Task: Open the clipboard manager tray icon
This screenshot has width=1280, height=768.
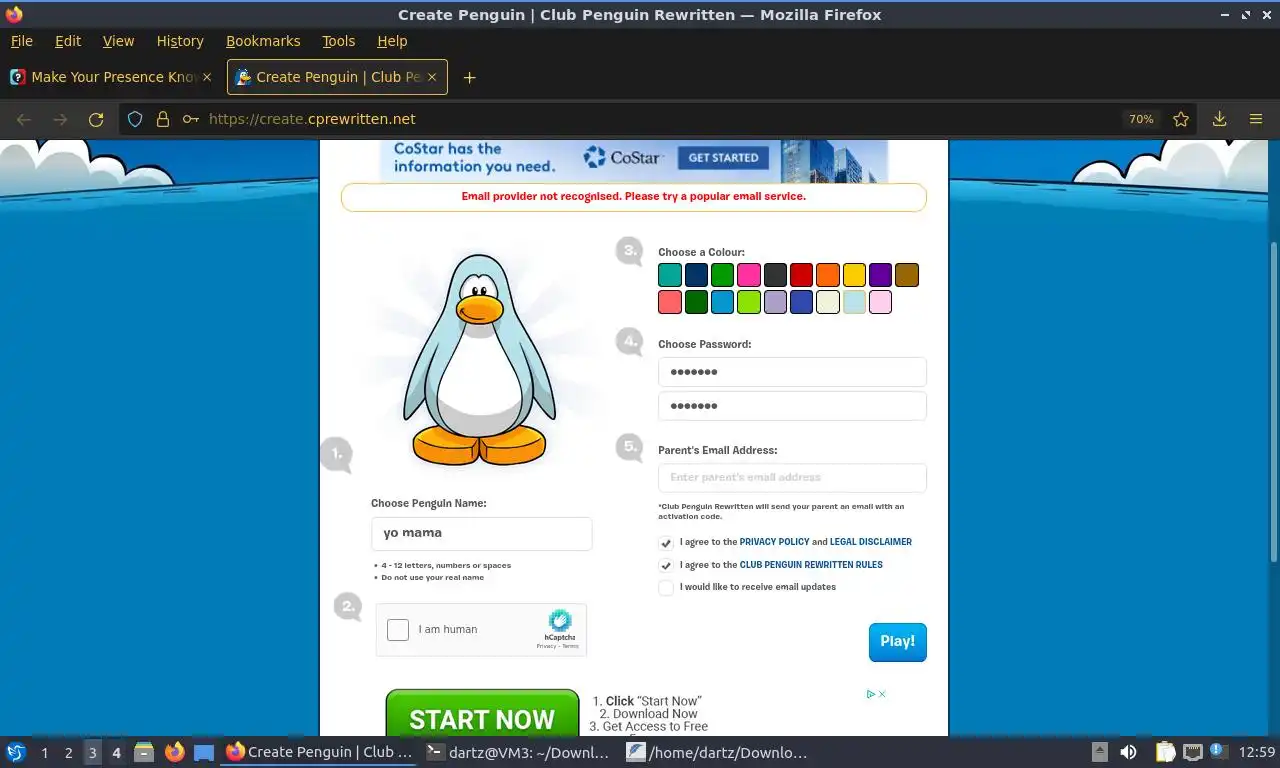Action: click(1165, 752)
